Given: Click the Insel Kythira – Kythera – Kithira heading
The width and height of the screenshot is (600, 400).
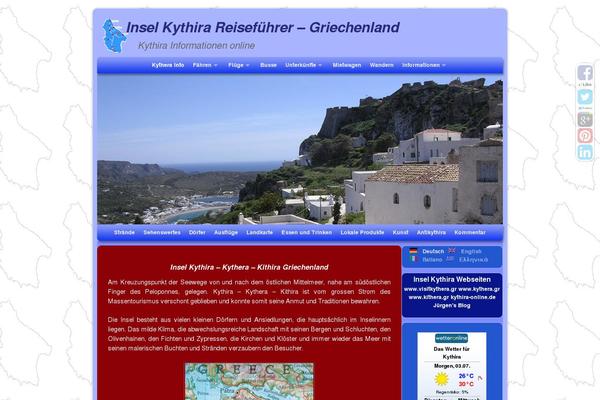Looking at the screenshot, I should (249, 267).
